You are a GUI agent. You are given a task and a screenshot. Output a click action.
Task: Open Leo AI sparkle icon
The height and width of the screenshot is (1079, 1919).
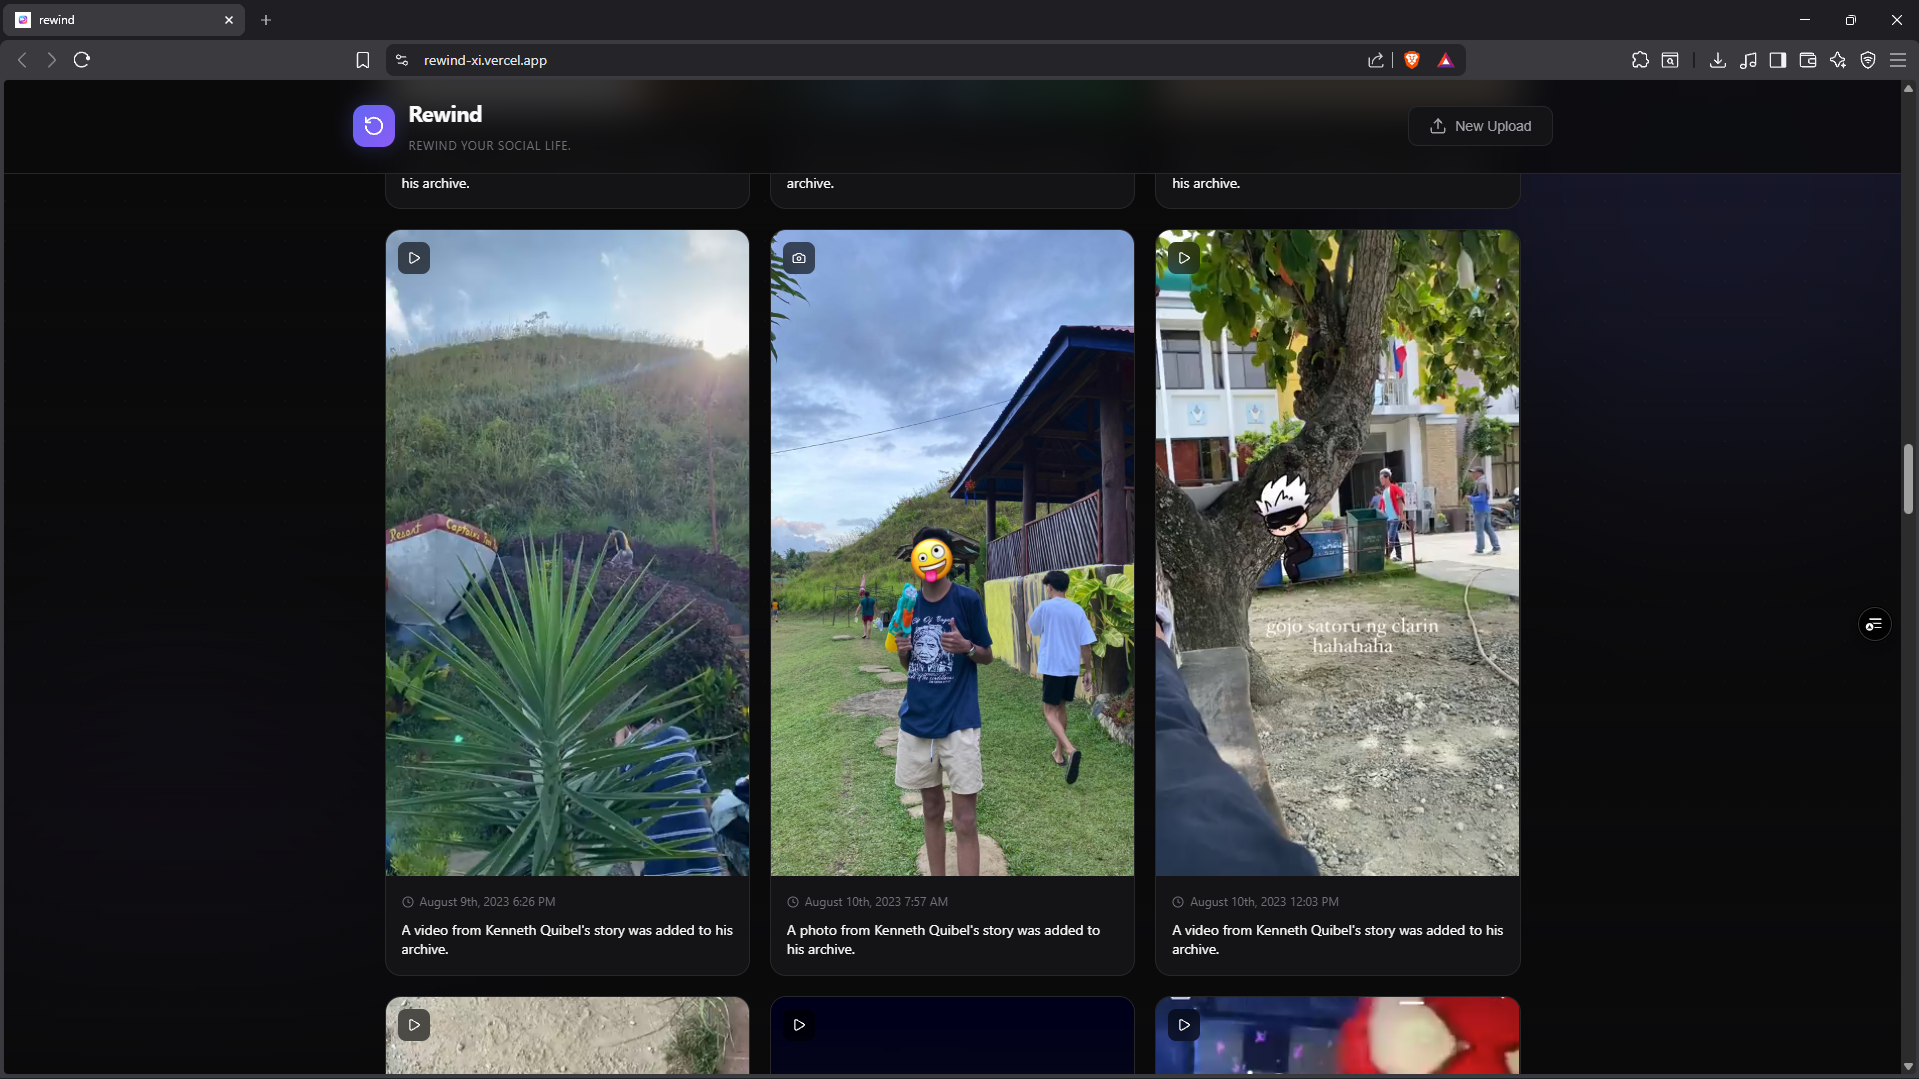pyautogui.click(x=1838, y=60)
